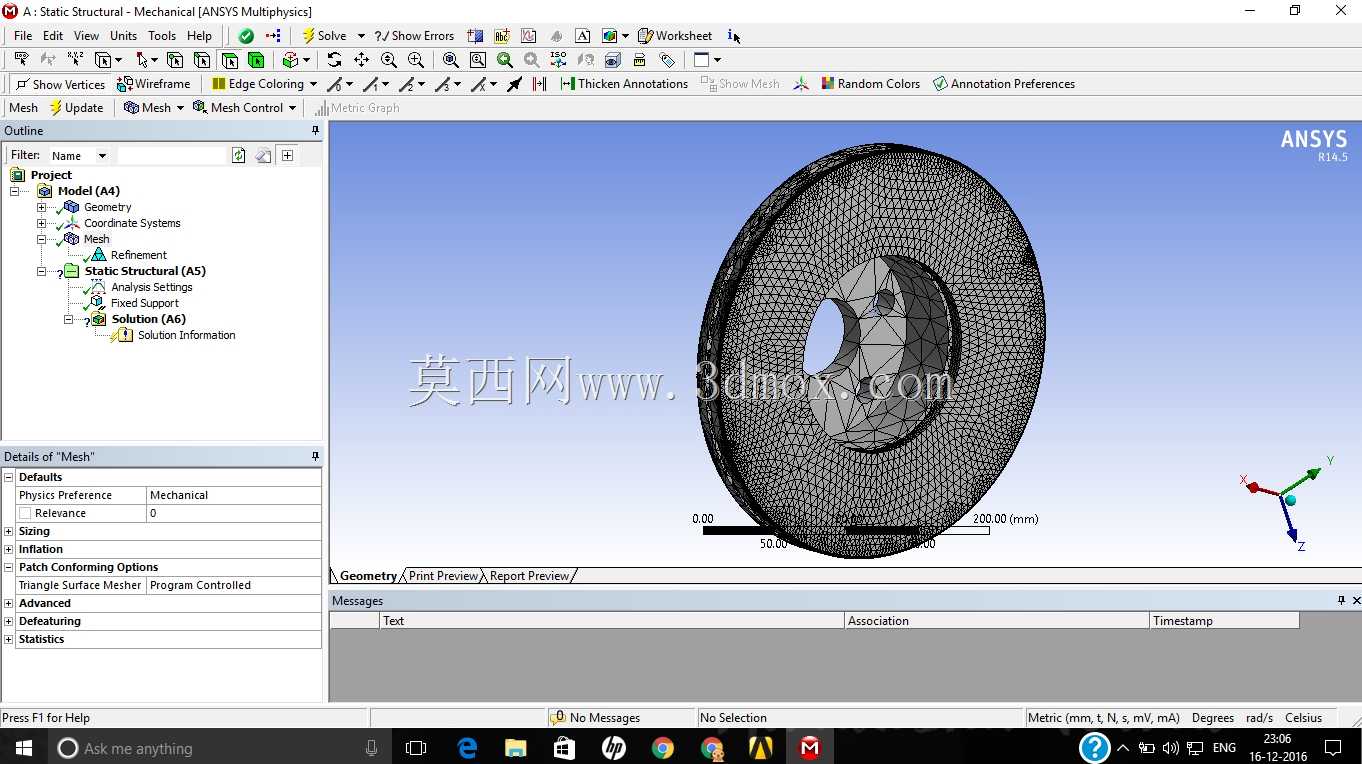Toggle Random Colors
The width and height of the screenshot is (1362, 764).
[x=870, y=84]
